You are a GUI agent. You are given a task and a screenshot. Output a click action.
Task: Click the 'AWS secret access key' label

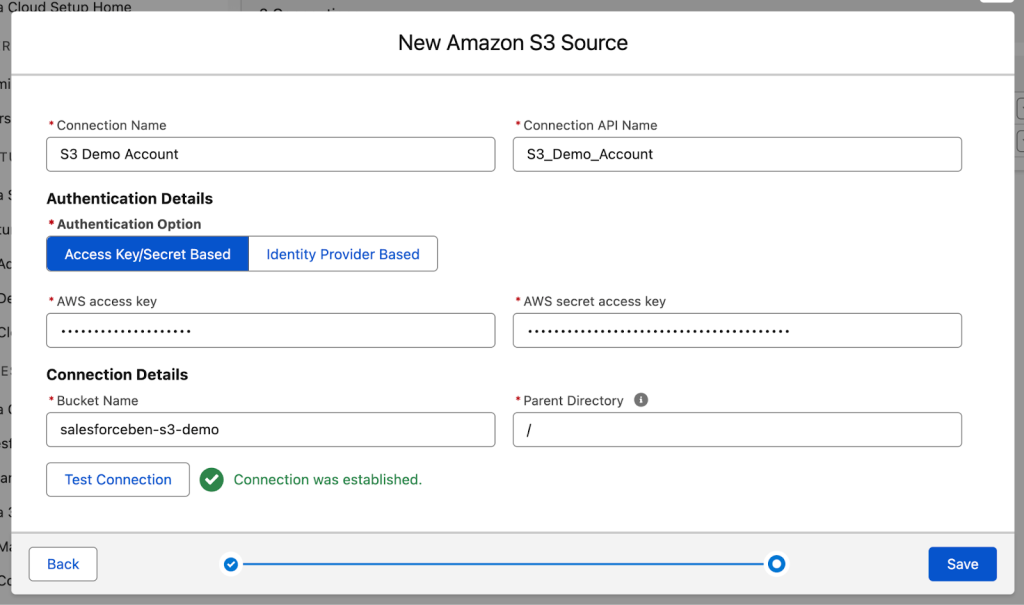[594, 301]
